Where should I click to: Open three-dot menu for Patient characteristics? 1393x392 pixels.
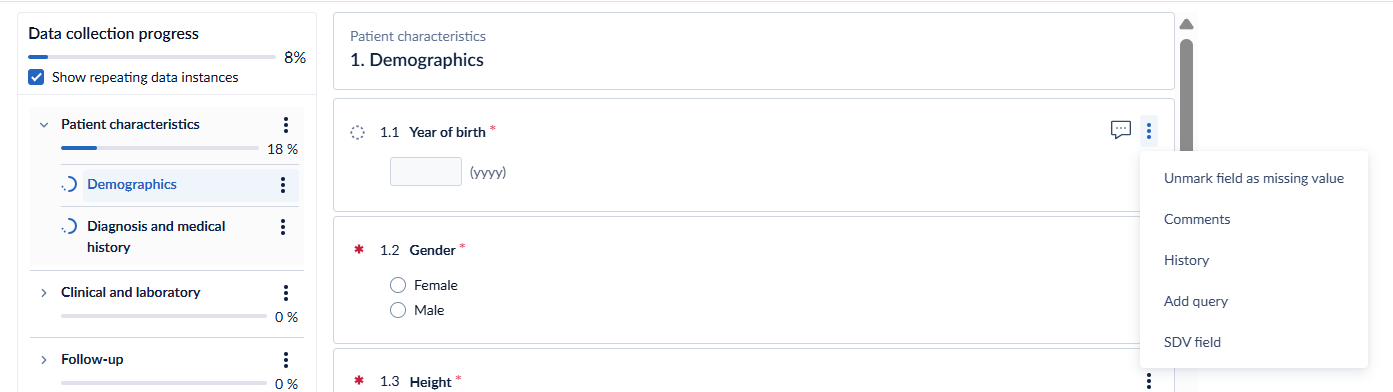coord(285,125)
